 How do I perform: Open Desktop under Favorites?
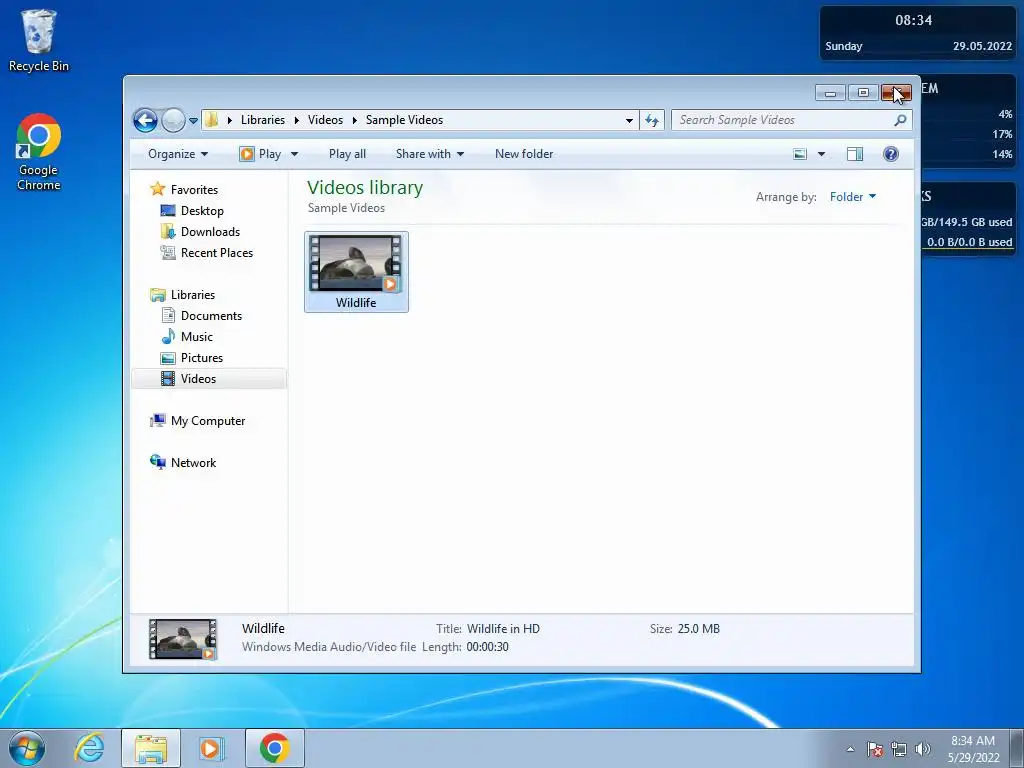point(202,211)
